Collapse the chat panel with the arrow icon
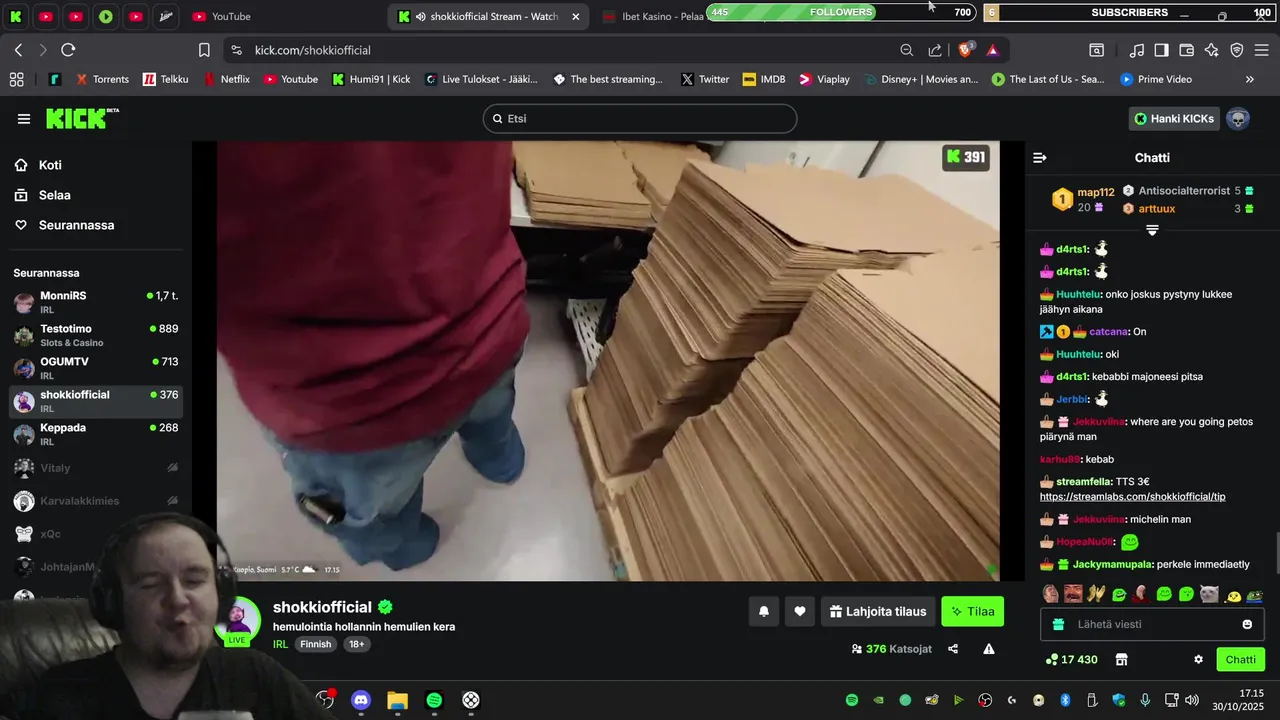 coord(1040,158)
